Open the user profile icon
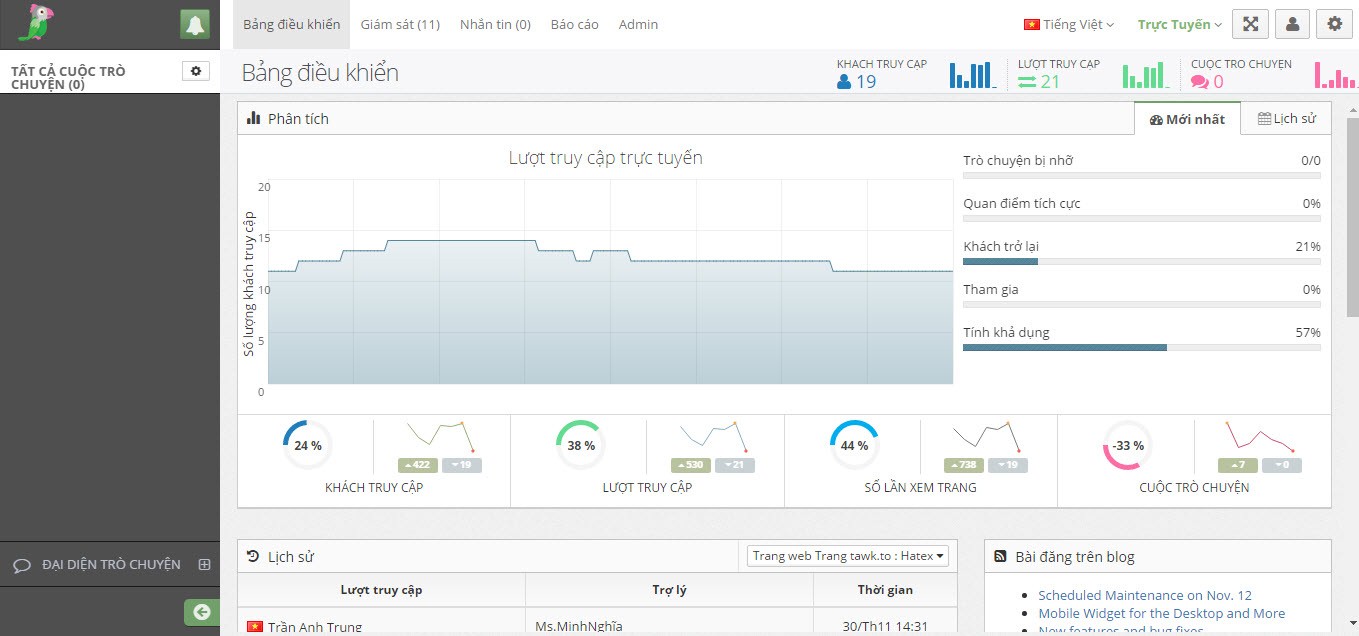Image resolution: width=1359 pixels, height=636 pixels. 1292,25
